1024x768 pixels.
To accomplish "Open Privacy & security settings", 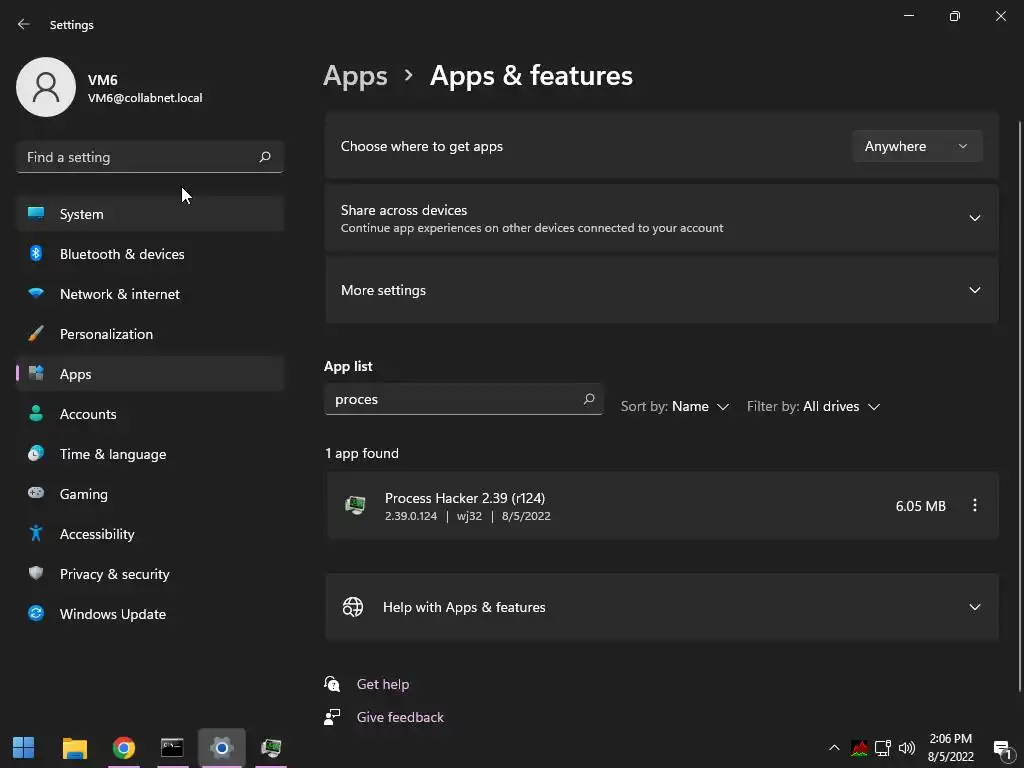I will [x=115, y=574].
